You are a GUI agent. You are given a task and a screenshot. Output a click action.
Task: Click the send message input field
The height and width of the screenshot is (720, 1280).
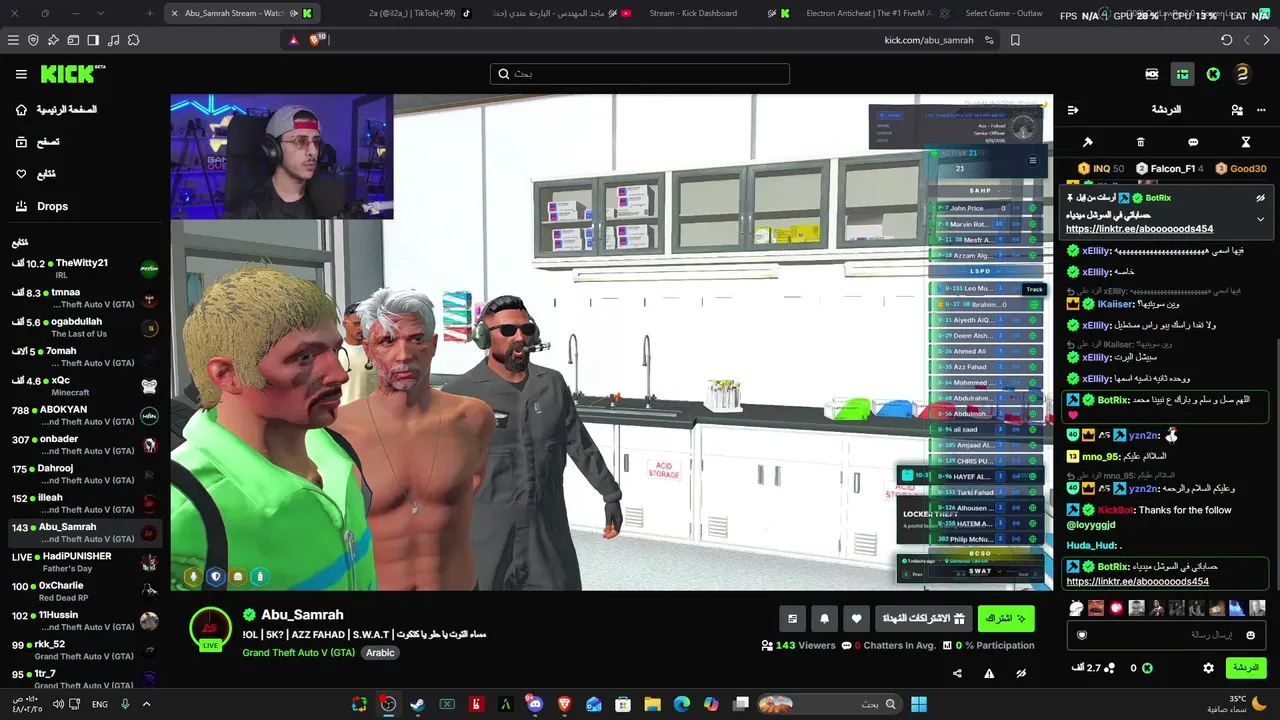click(1165, 635)
